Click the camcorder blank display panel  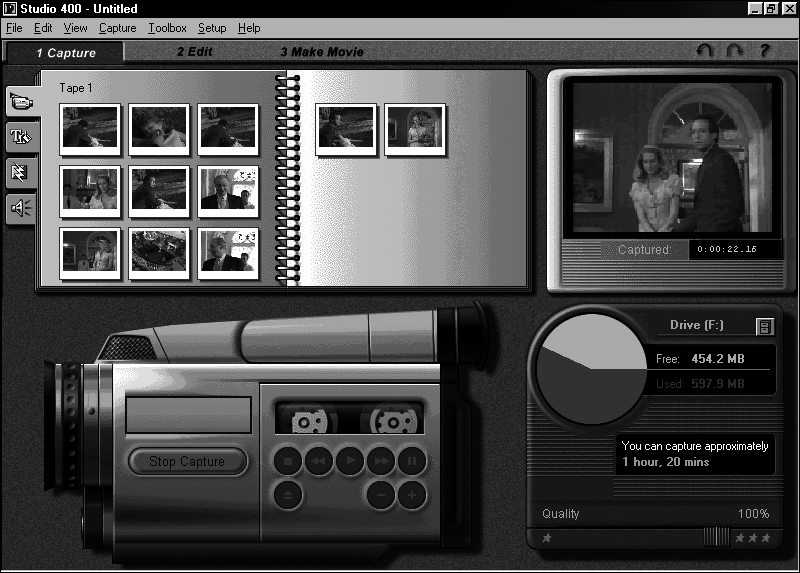pyautogui.click(x=188, y=415)
